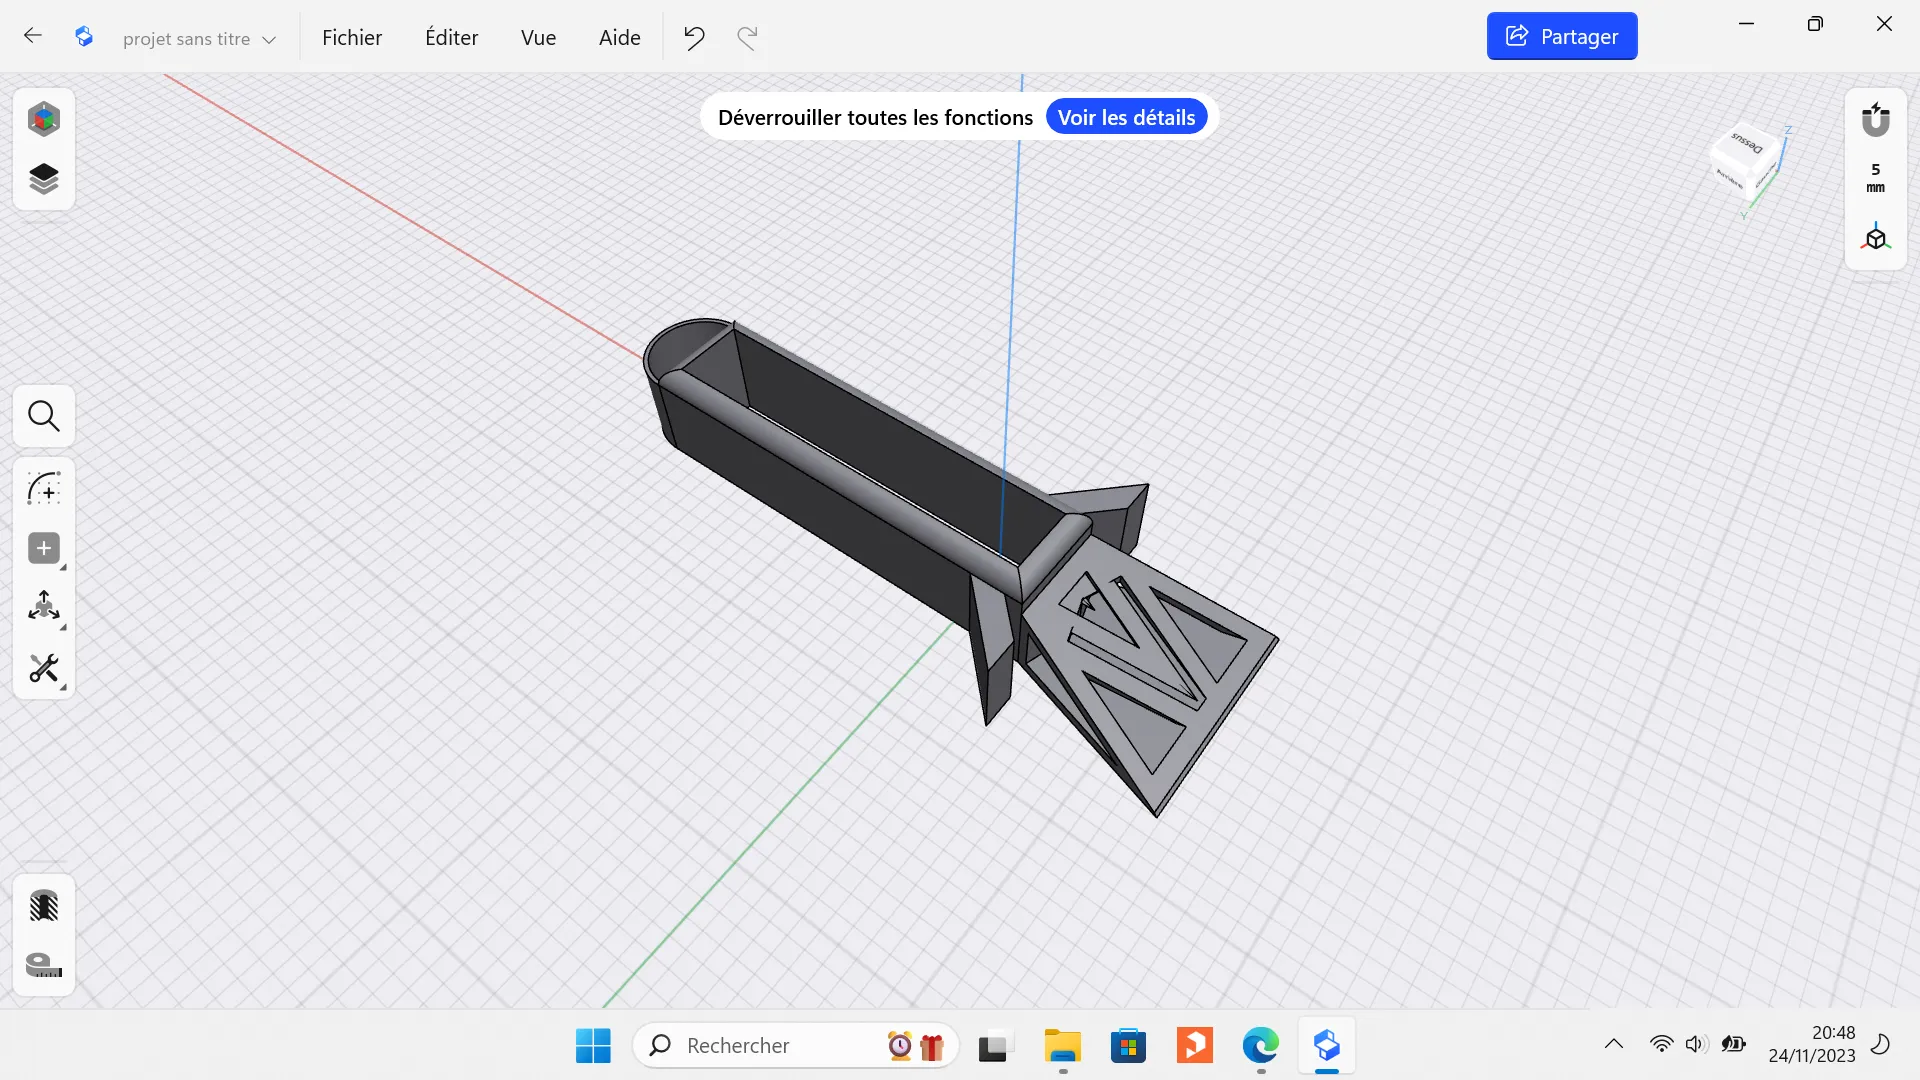1920x1080 pixels.
Task: Expand the modify tools wrench icon
Action: (44, 668)
